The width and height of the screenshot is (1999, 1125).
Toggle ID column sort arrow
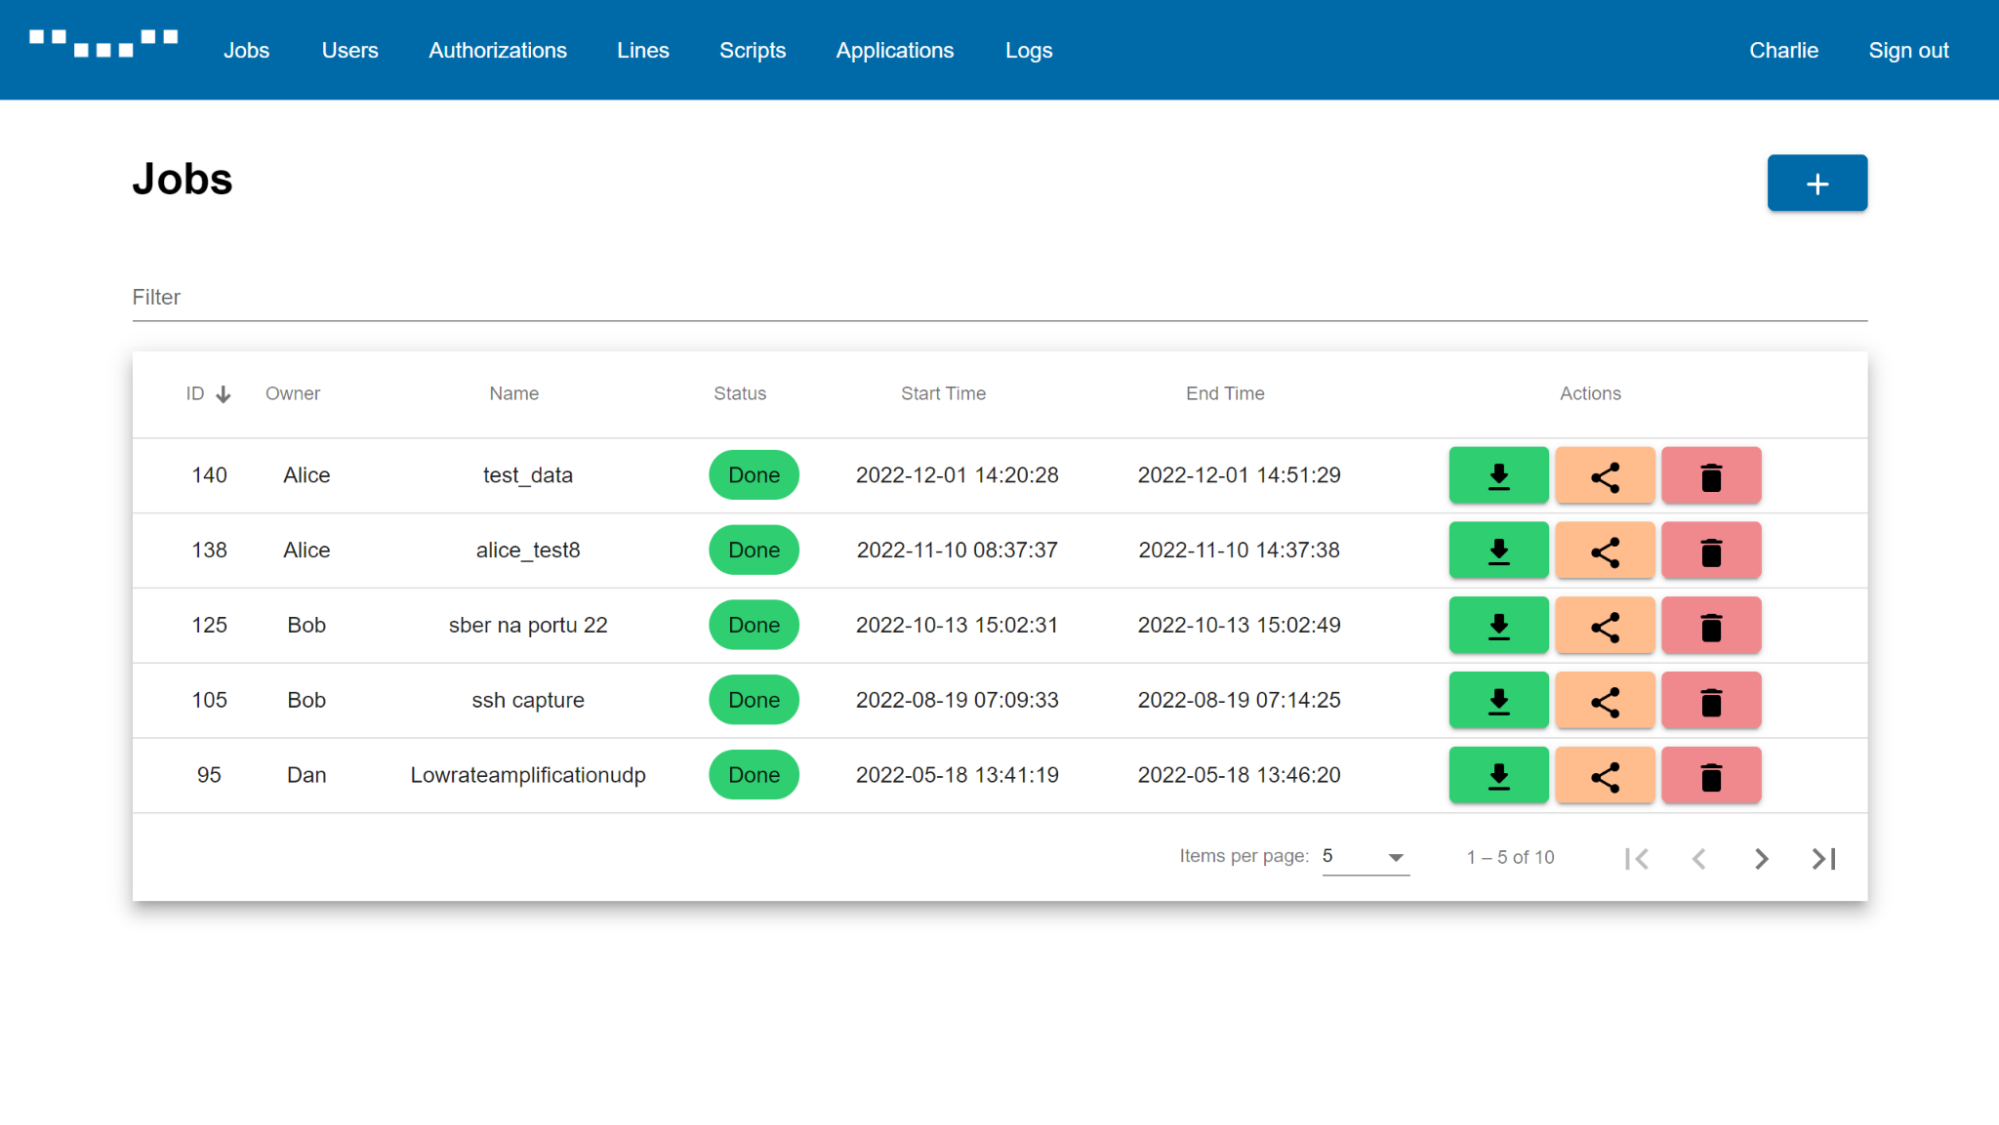pyautogui.click(x=223, y=394)
